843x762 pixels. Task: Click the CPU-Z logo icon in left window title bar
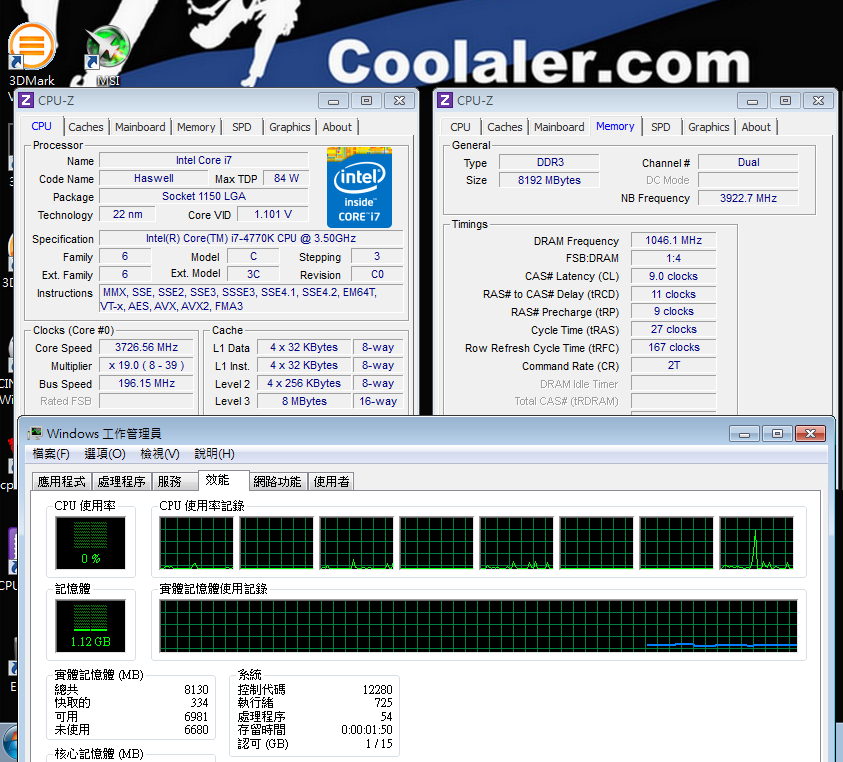click(x=26, y=101)
